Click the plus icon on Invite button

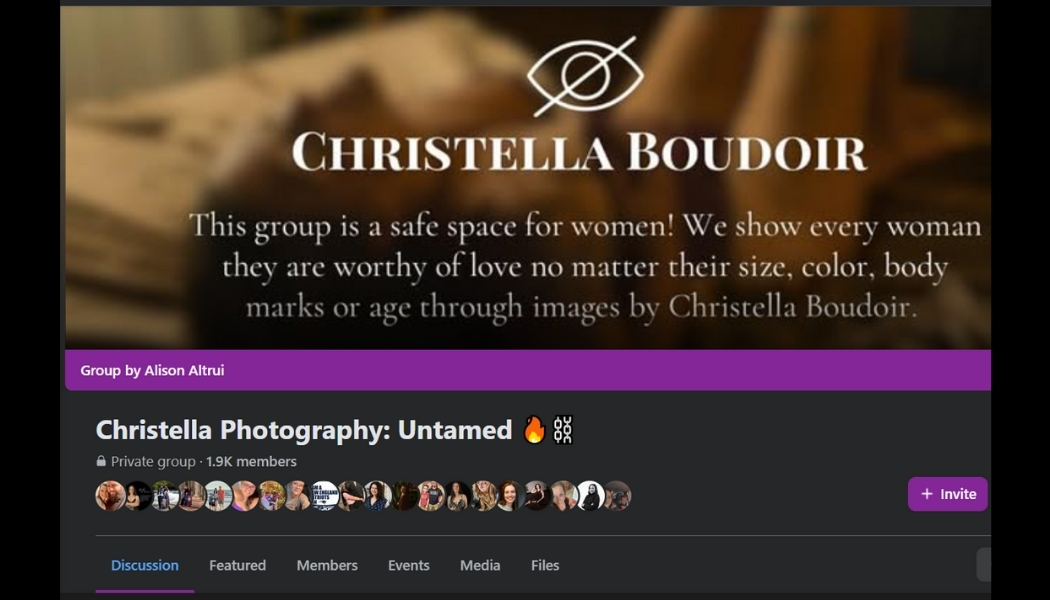927,494
